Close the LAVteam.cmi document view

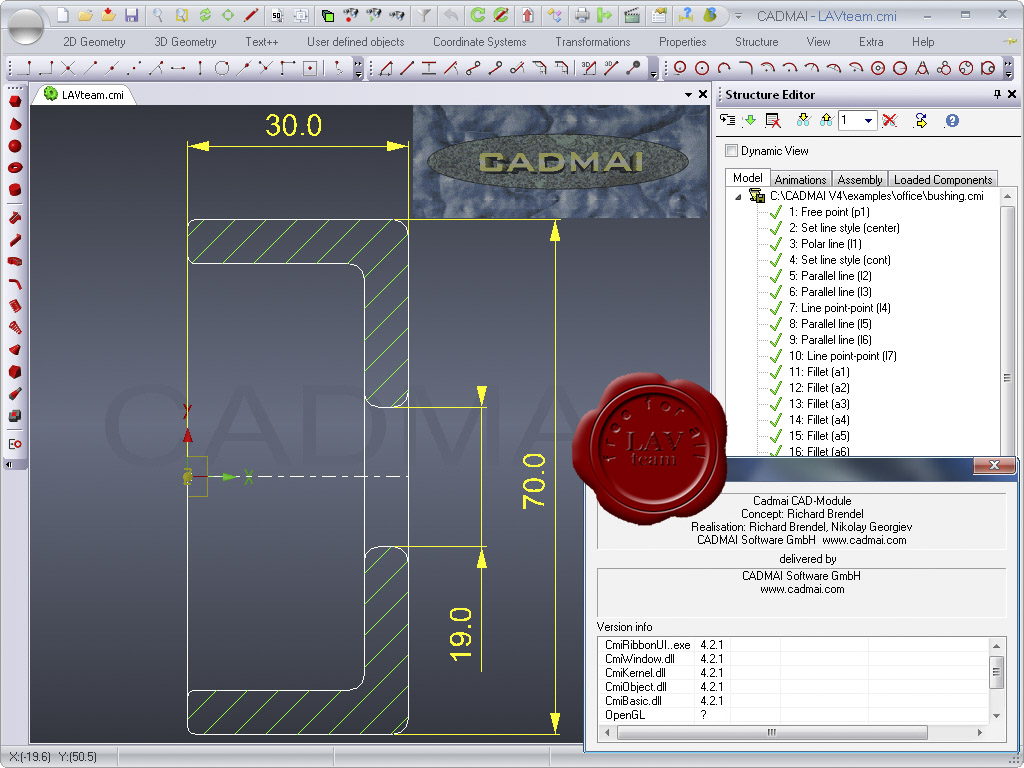click(703, 95)
